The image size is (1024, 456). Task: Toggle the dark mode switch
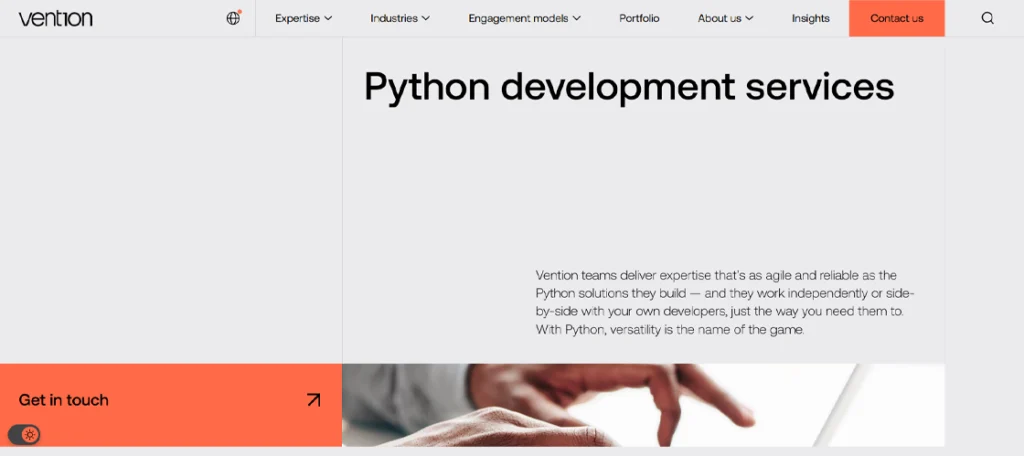pos(25,434)
